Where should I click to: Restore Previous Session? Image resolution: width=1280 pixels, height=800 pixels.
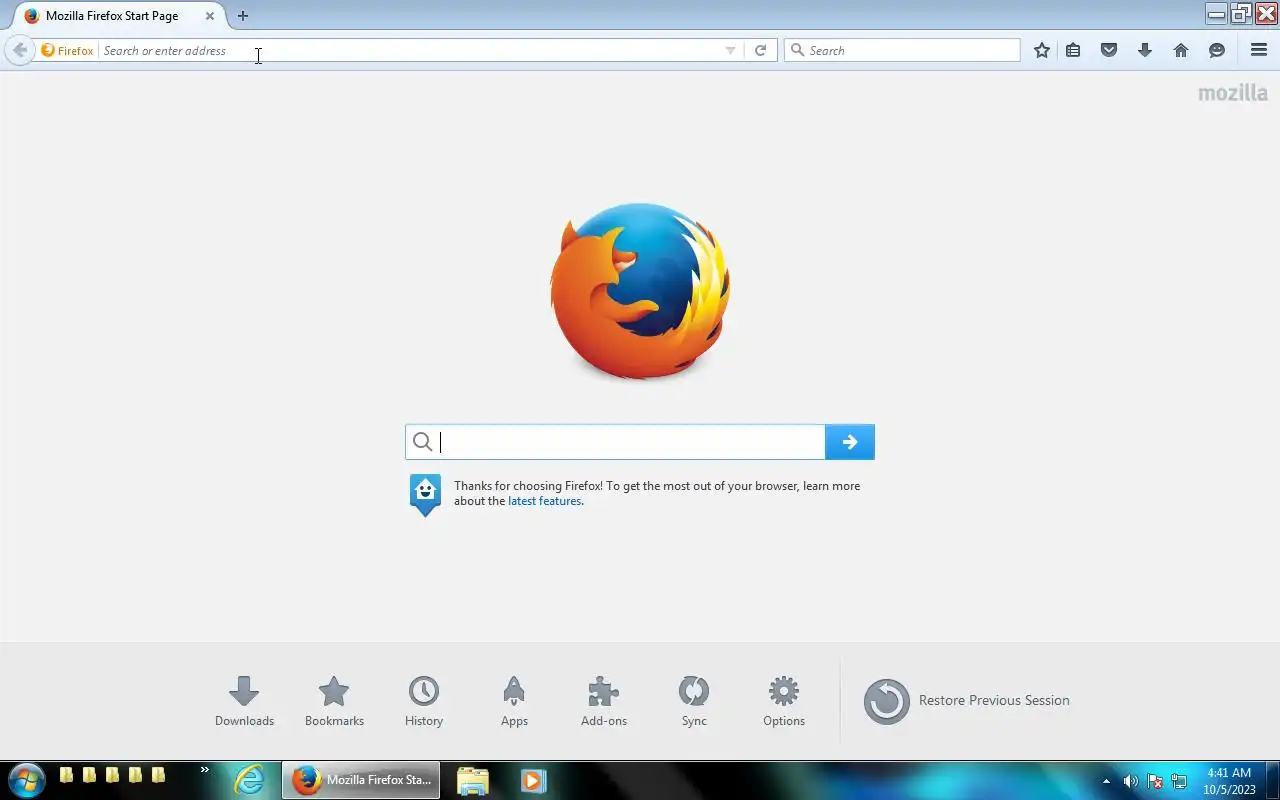tap(967, 701)
